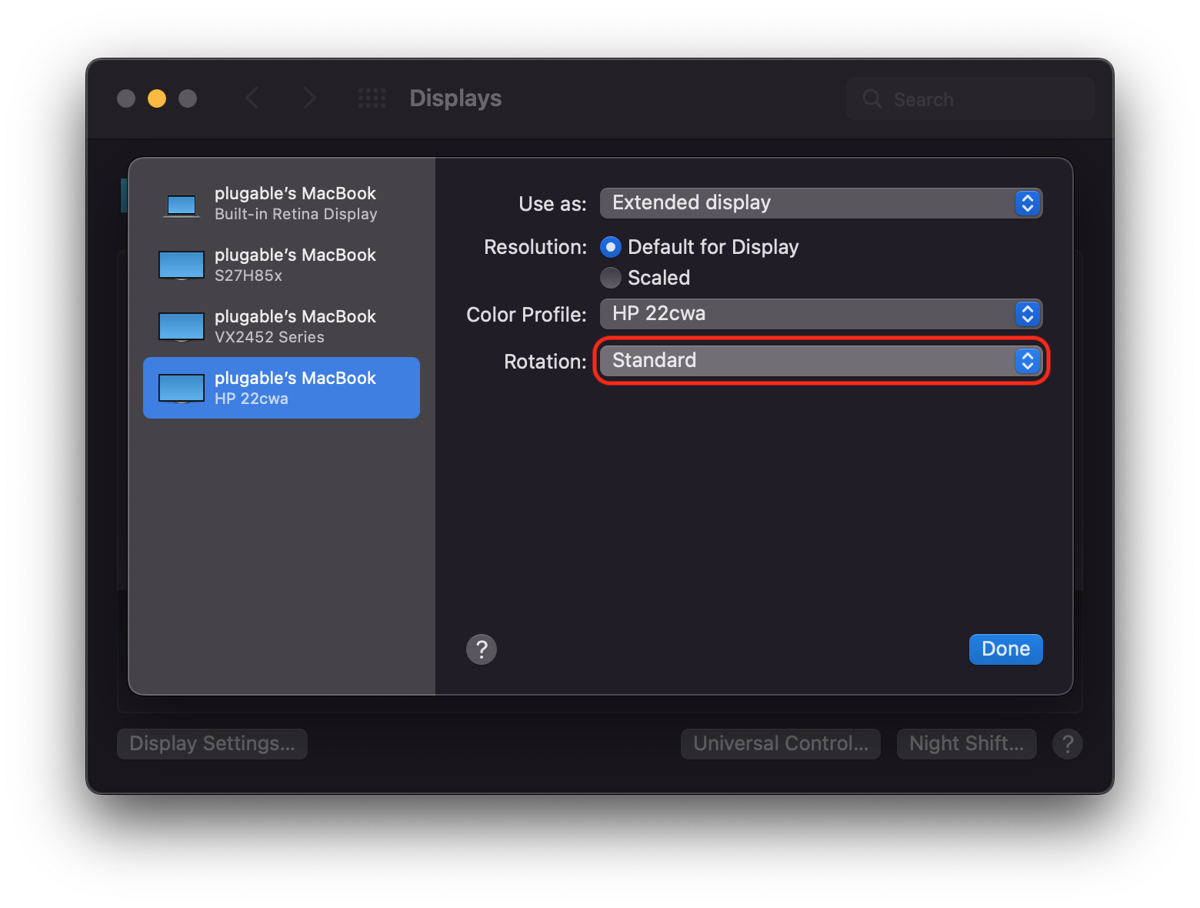The height and width of the screenshot is (908, 1200).
Task: Click the magnifying glass in the search field
Action: [x=871, y=99]
